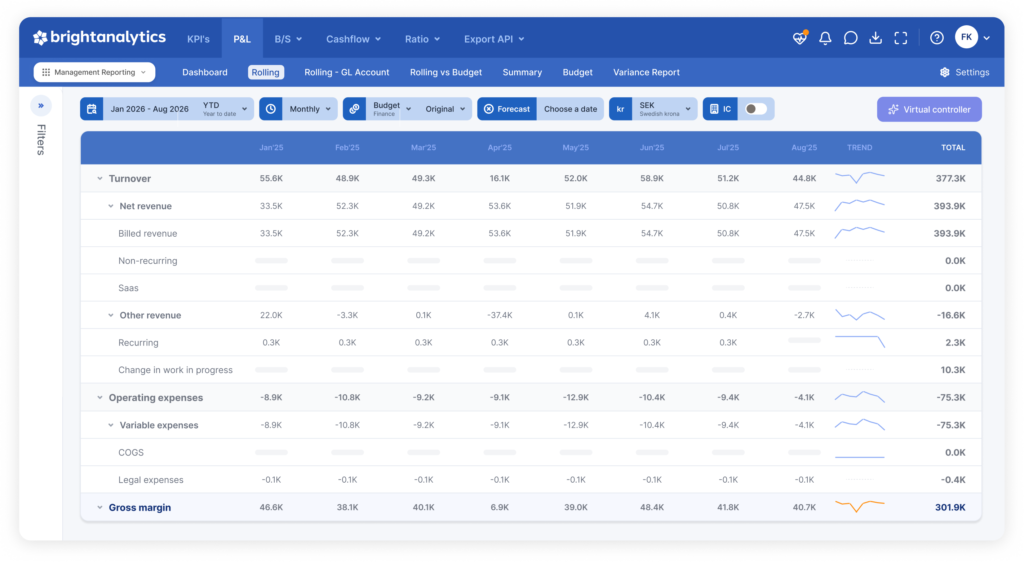Screen dimensions: 1024x562
Task: Click the clock icon next to Monthly
Action: 270,109
